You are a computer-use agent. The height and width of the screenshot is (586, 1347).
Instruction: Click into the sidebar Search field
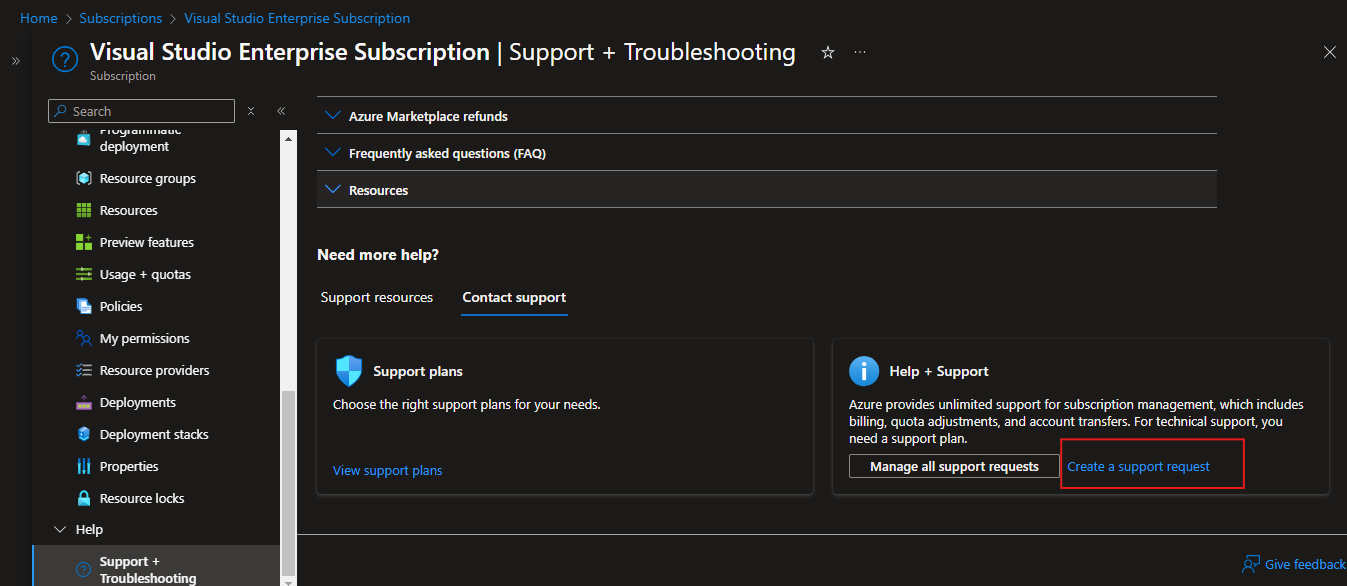(141, 111)
